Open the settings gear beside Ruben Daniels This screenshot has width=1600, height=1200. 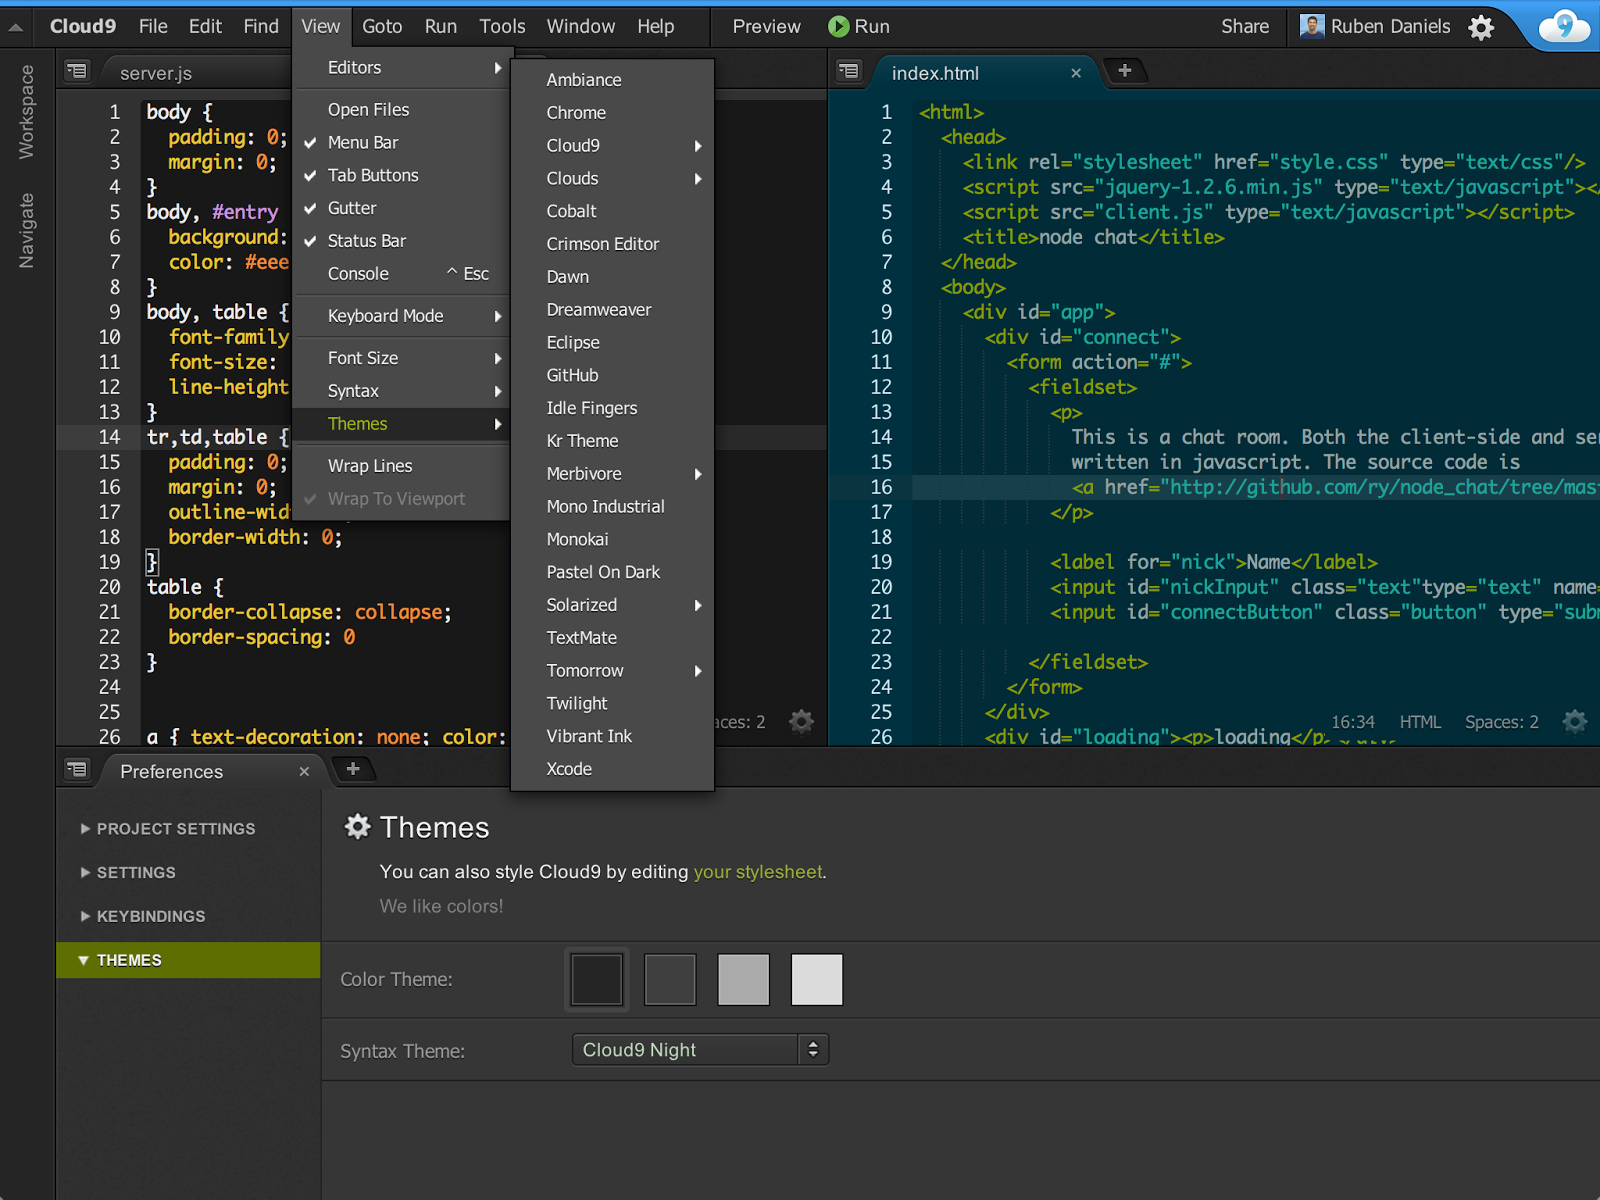point(1481,27)
